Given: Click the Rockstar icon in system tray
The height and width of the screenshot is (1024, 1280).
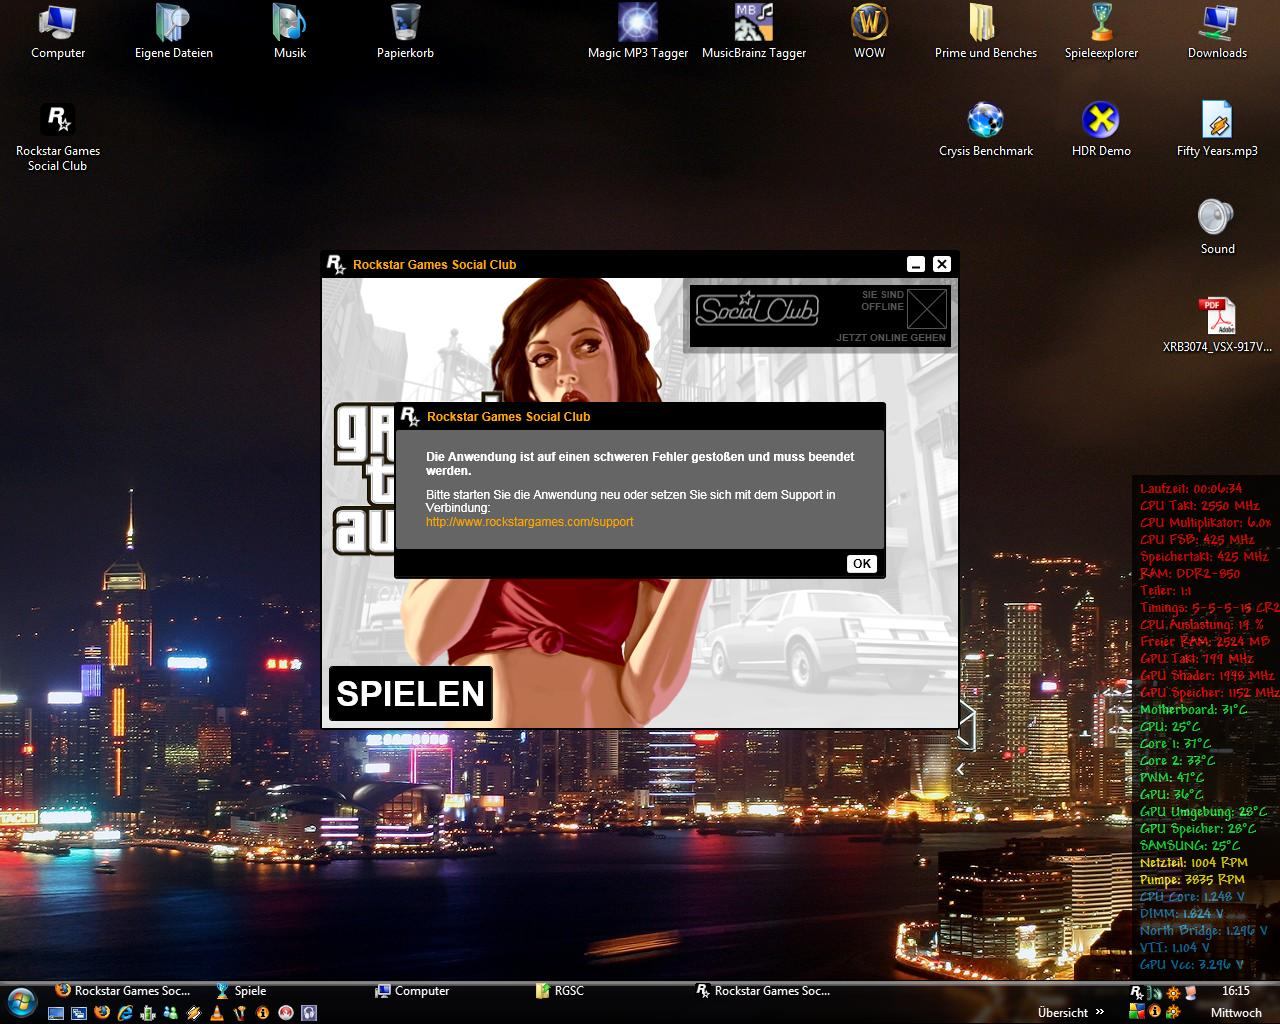Looking at the screenshot, I should 1137,992.
